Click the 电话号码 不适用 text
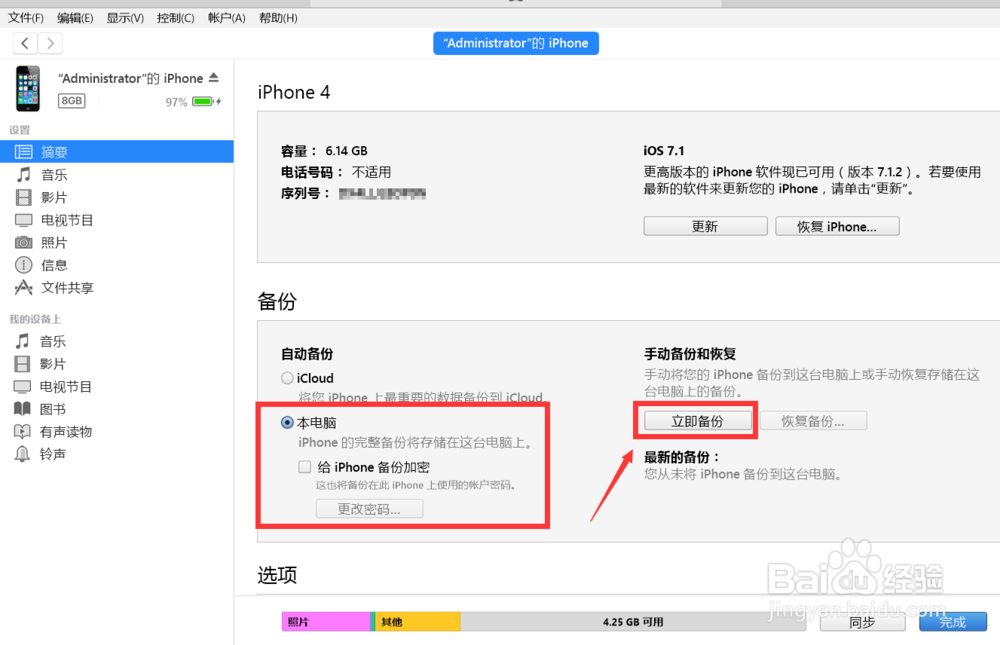Screen dimensions: 1000x645 (336, 172)
